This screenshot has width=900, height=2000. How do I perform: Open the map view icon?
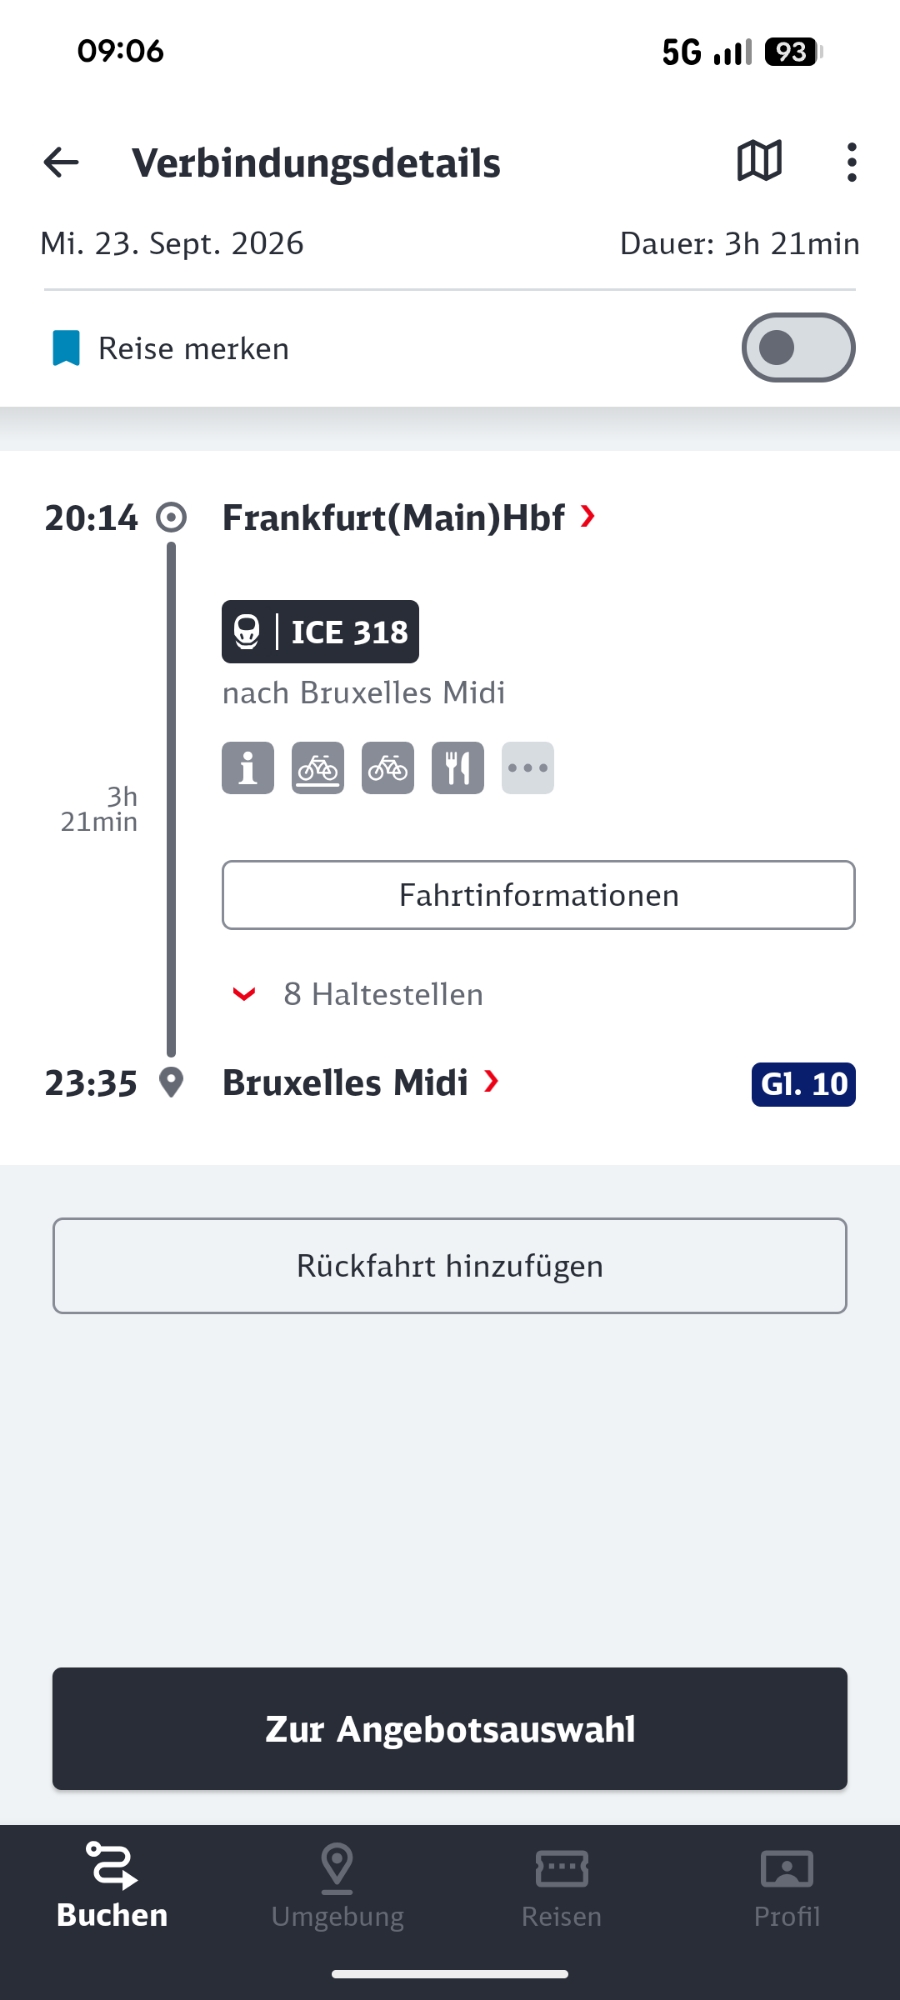(x=759, y=161)
